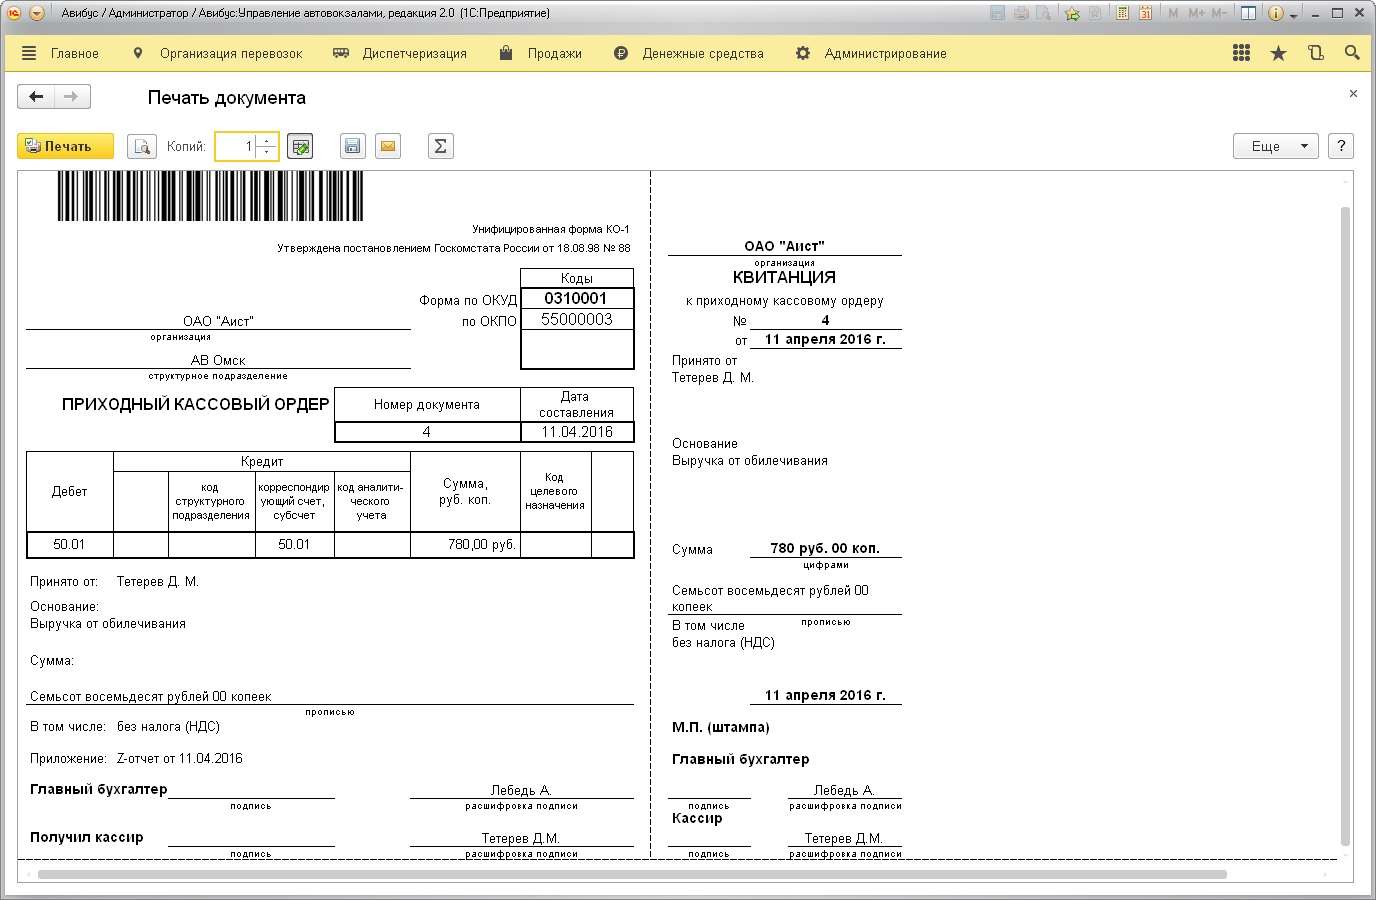The height and width of the screenshot is (900, 1376).
Task: Click the print preview icon beside Печать
Action: [x=143, y=147]
